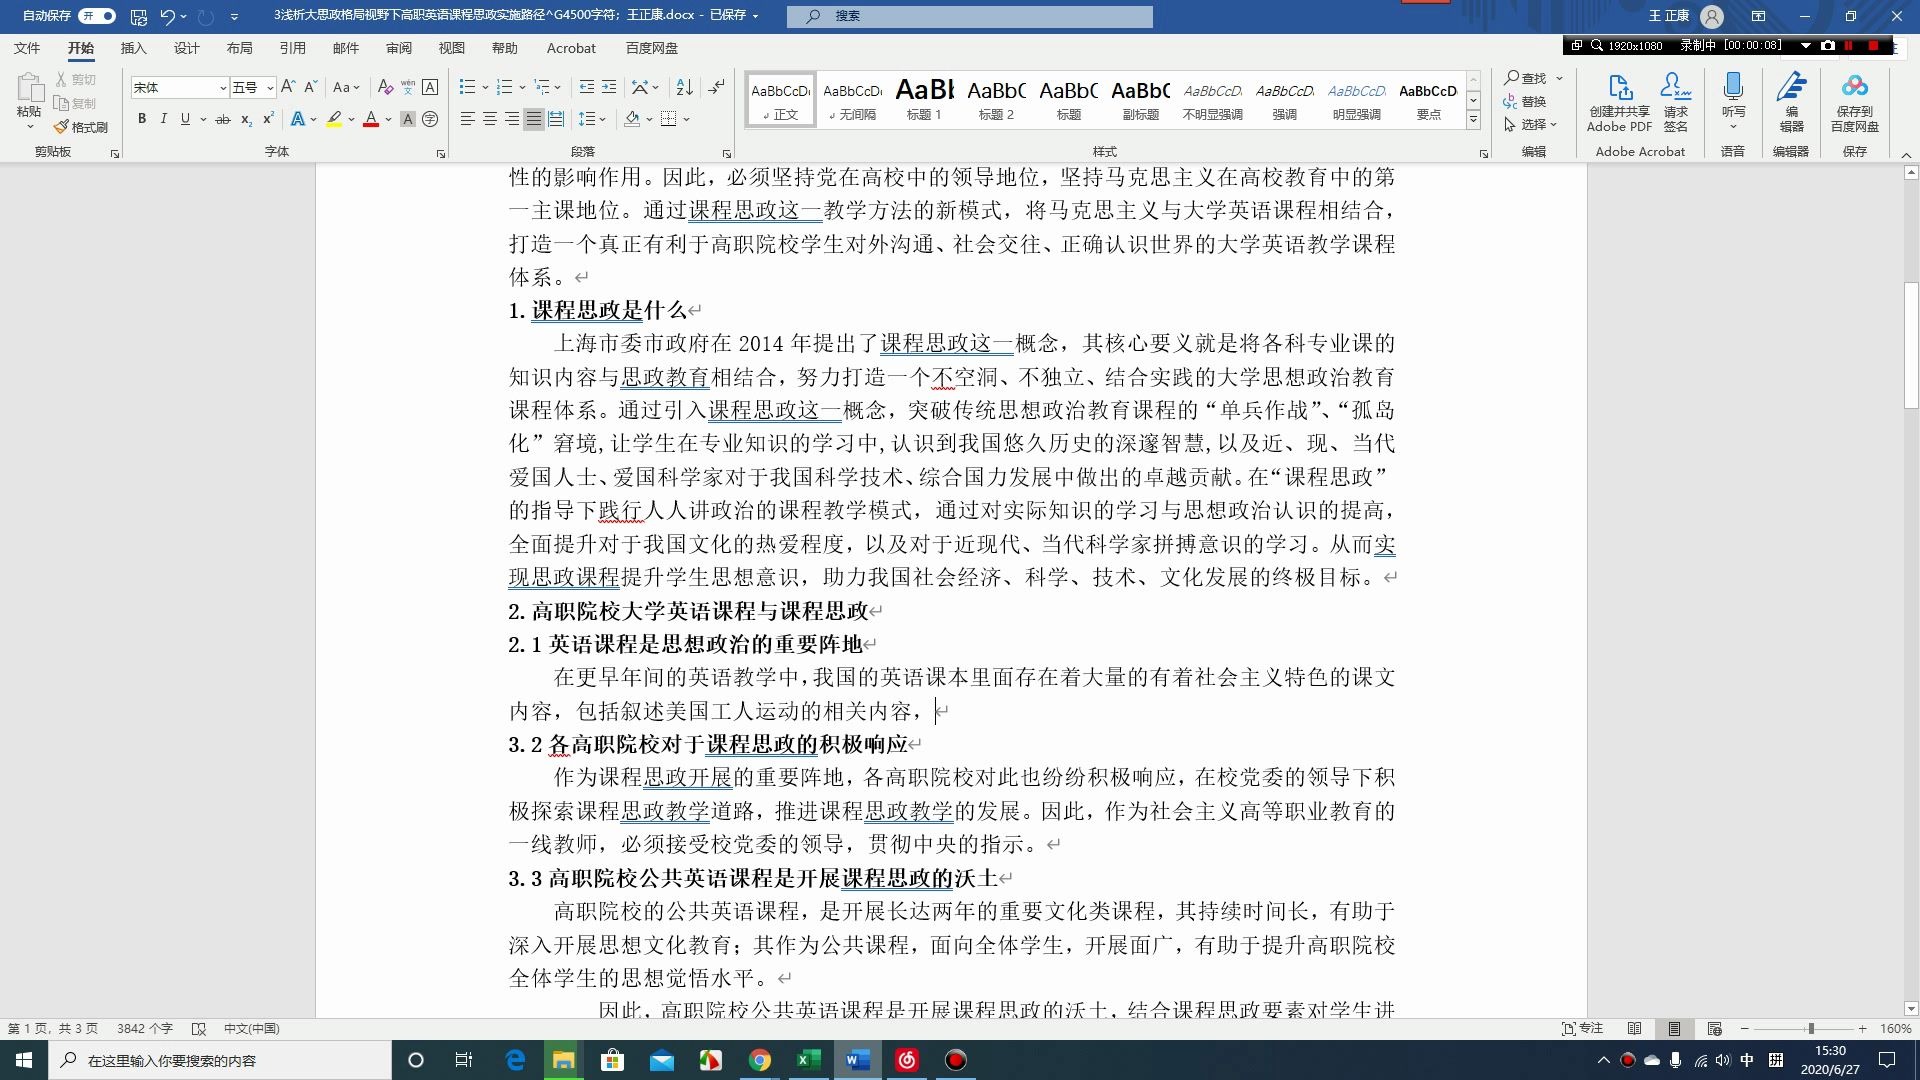This screenshot has width=1920, height=1080.
Task: Click the Increase Indent icon
Action: [609, 87]
